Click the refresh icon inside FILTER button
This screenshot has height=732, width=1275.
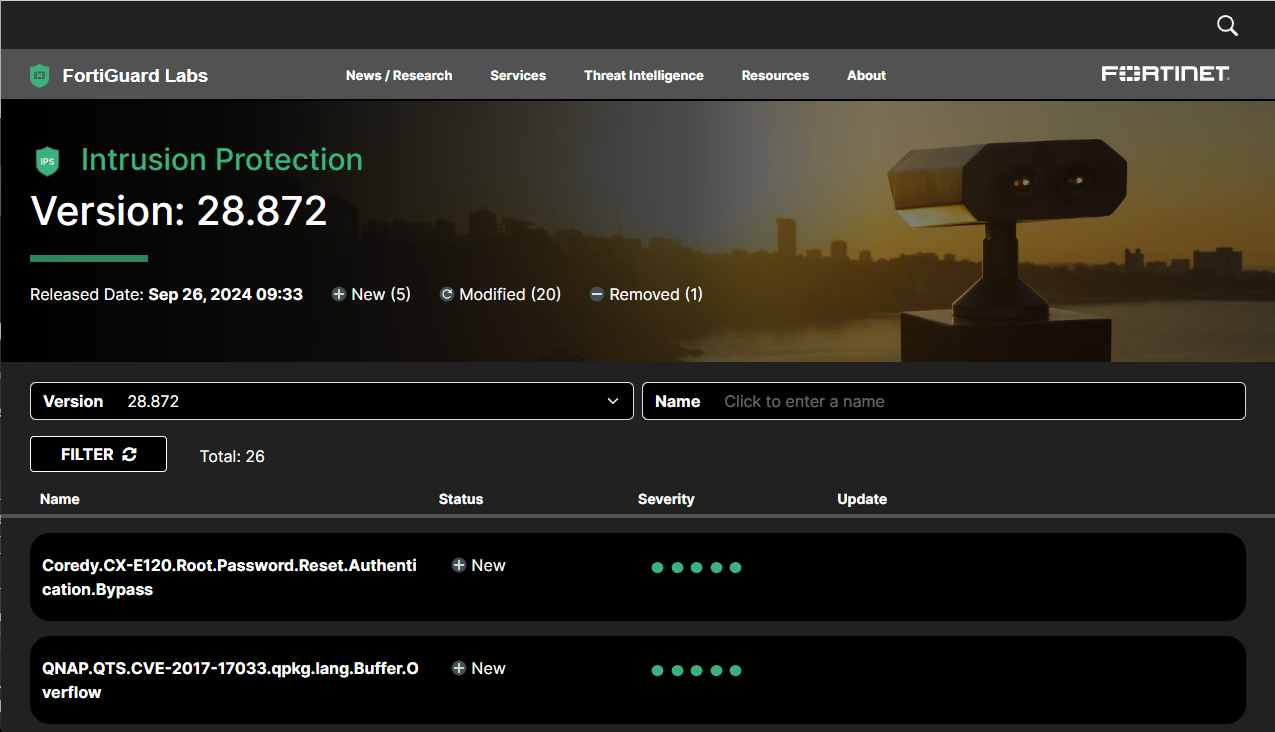click(130, 454)
